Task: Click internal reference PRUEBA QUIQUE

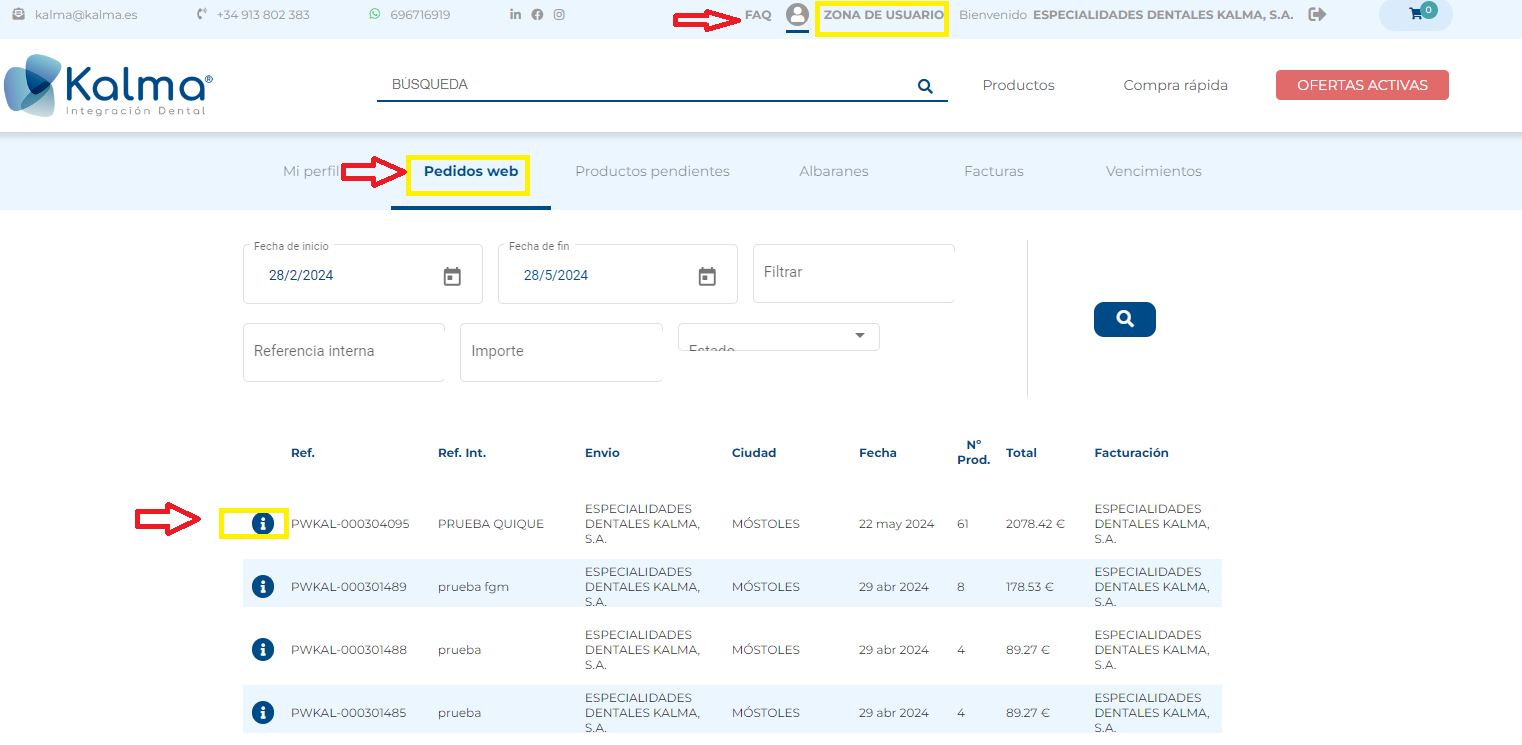Action: (491, 524)
